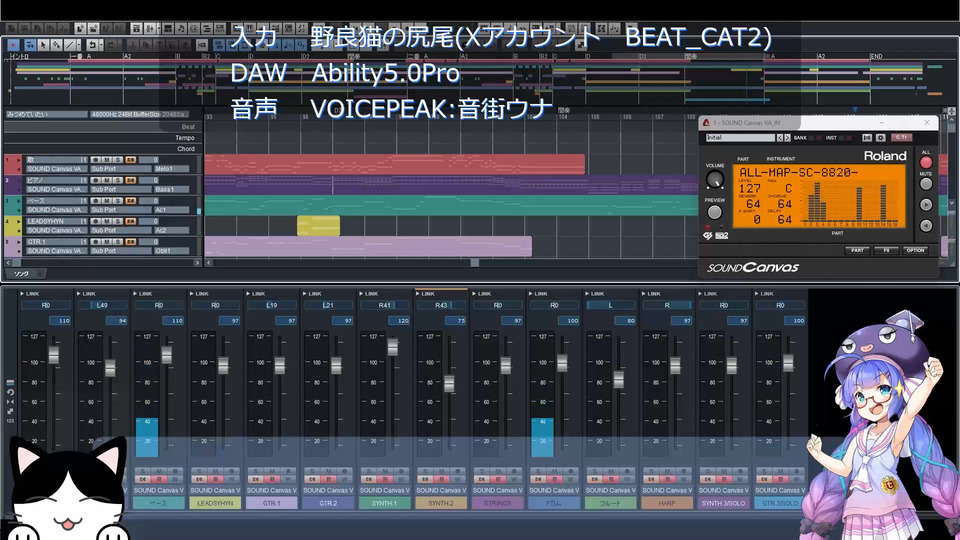The image size is (960, 540).
Task: Adjust the VOLUME knob in SOUND Canvas
Action: point(715,179)
